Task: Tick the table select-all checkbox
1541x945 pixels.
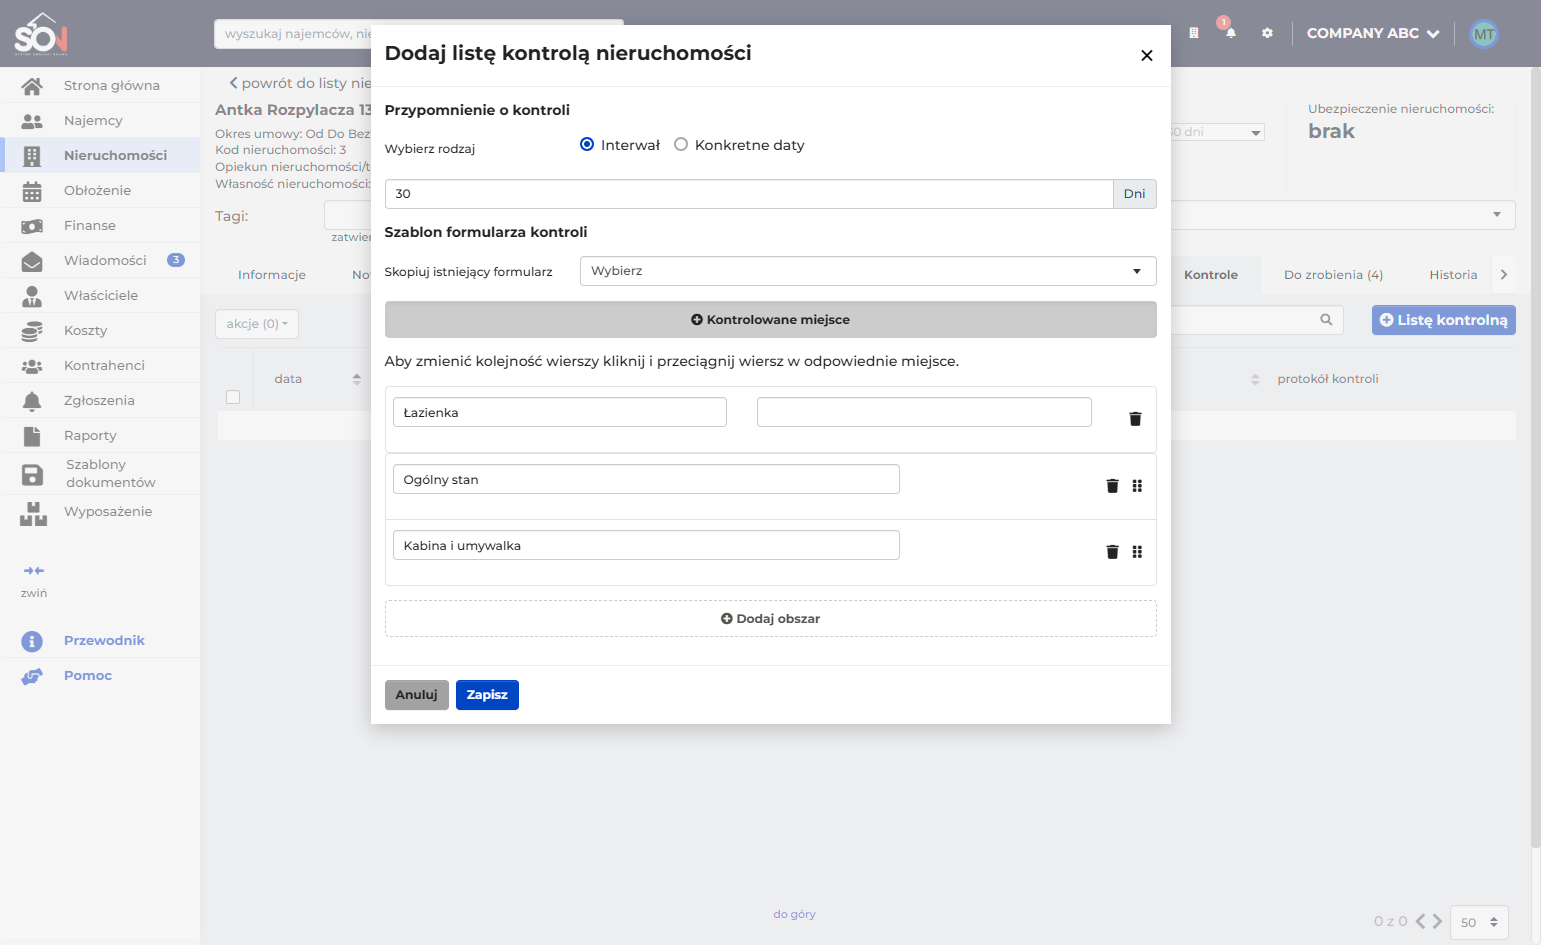Action: 233,397
